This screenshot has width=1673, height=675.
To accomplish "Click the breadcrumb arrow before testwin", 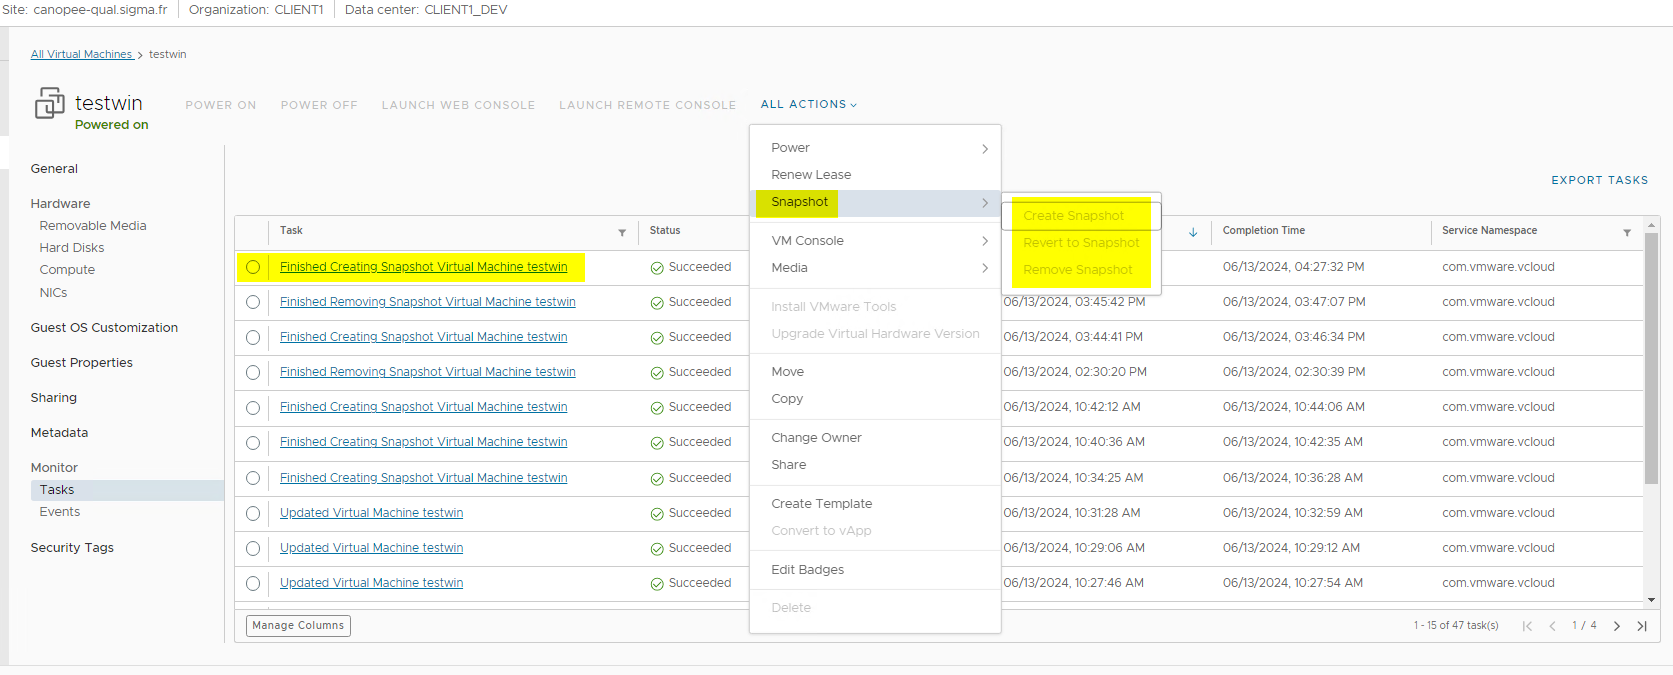I will (x=140, y=55).
